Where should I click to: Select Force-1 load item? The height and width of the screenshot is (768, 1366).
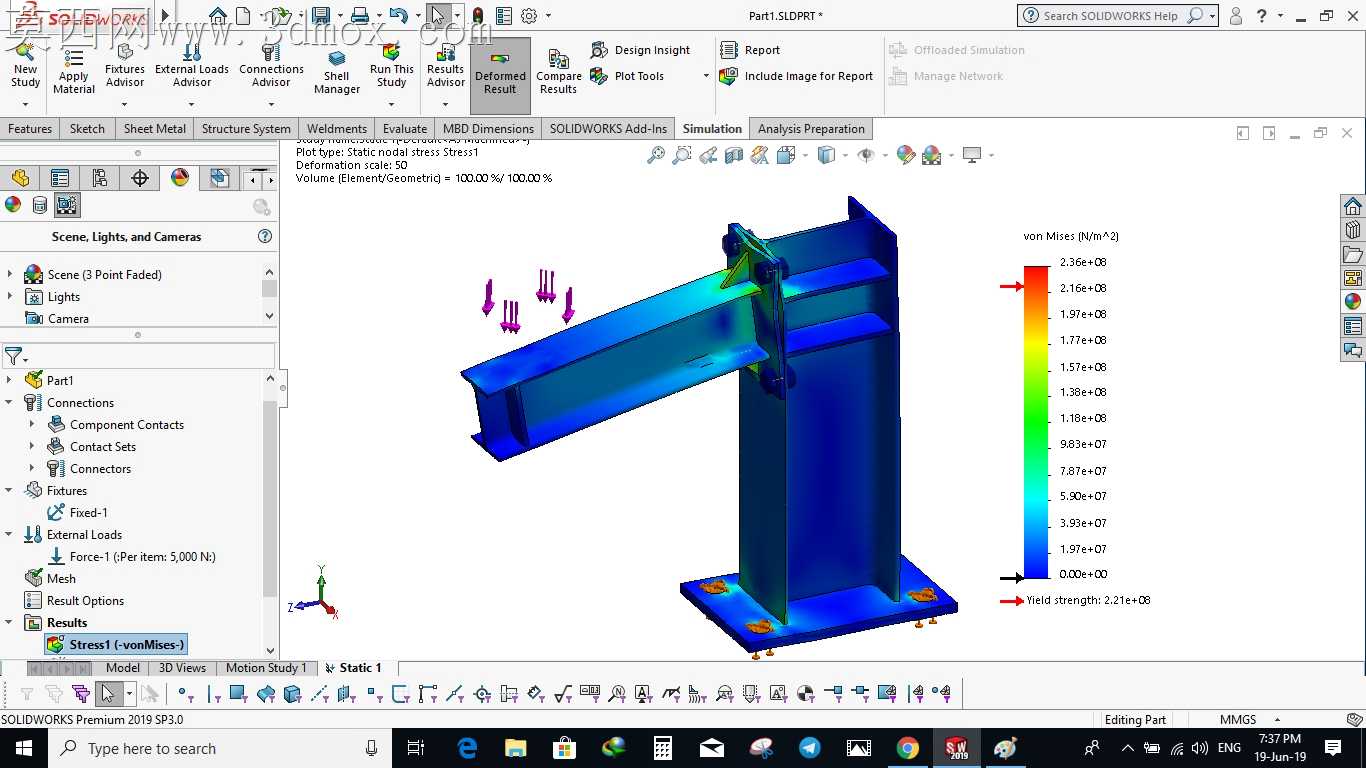[132, 556]
